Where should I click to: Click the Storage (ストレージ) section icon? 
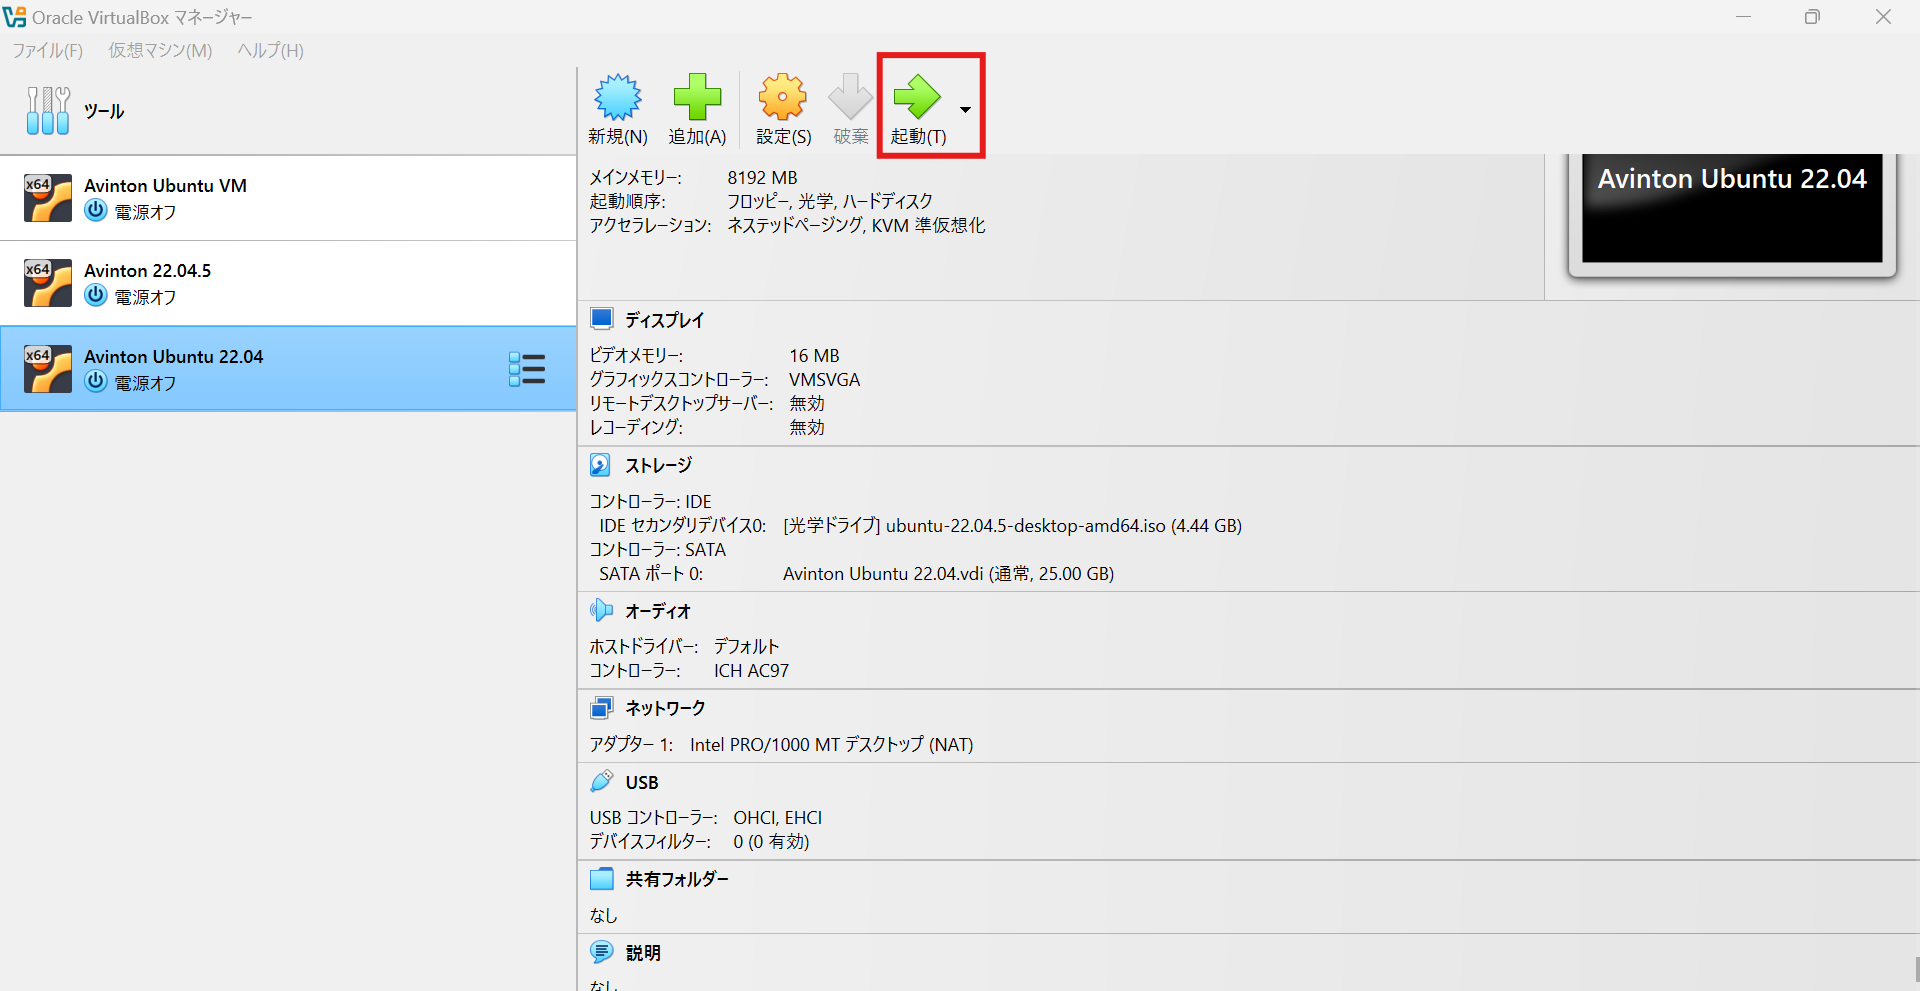[600, 465]
